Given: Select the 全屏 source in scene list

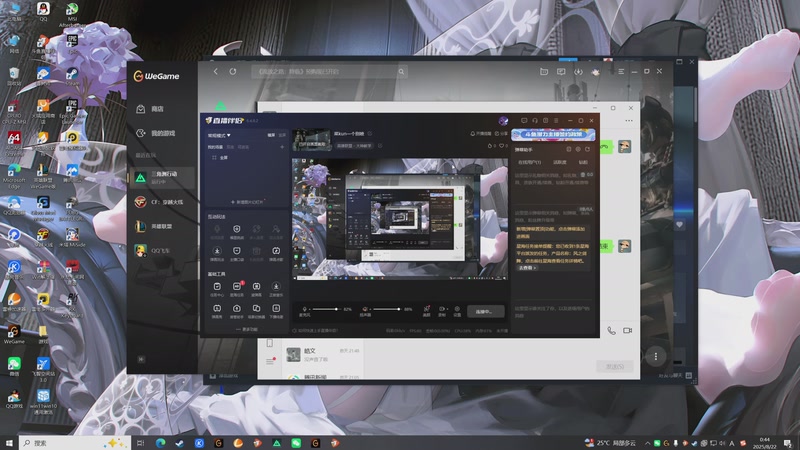Looking at the screenshot, I should [x=220, y=158].
